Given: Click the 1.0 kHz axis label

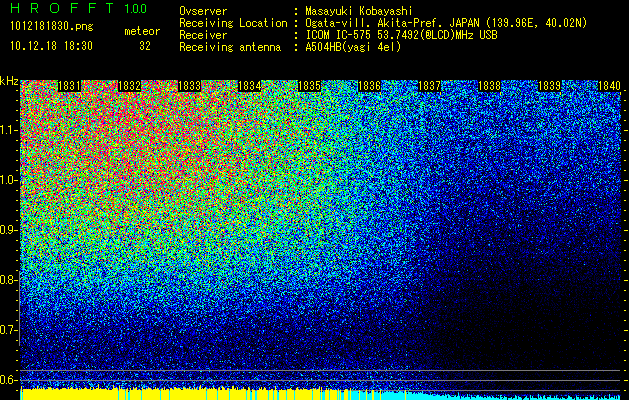Looking at the screenshot, I should [8, 180].
